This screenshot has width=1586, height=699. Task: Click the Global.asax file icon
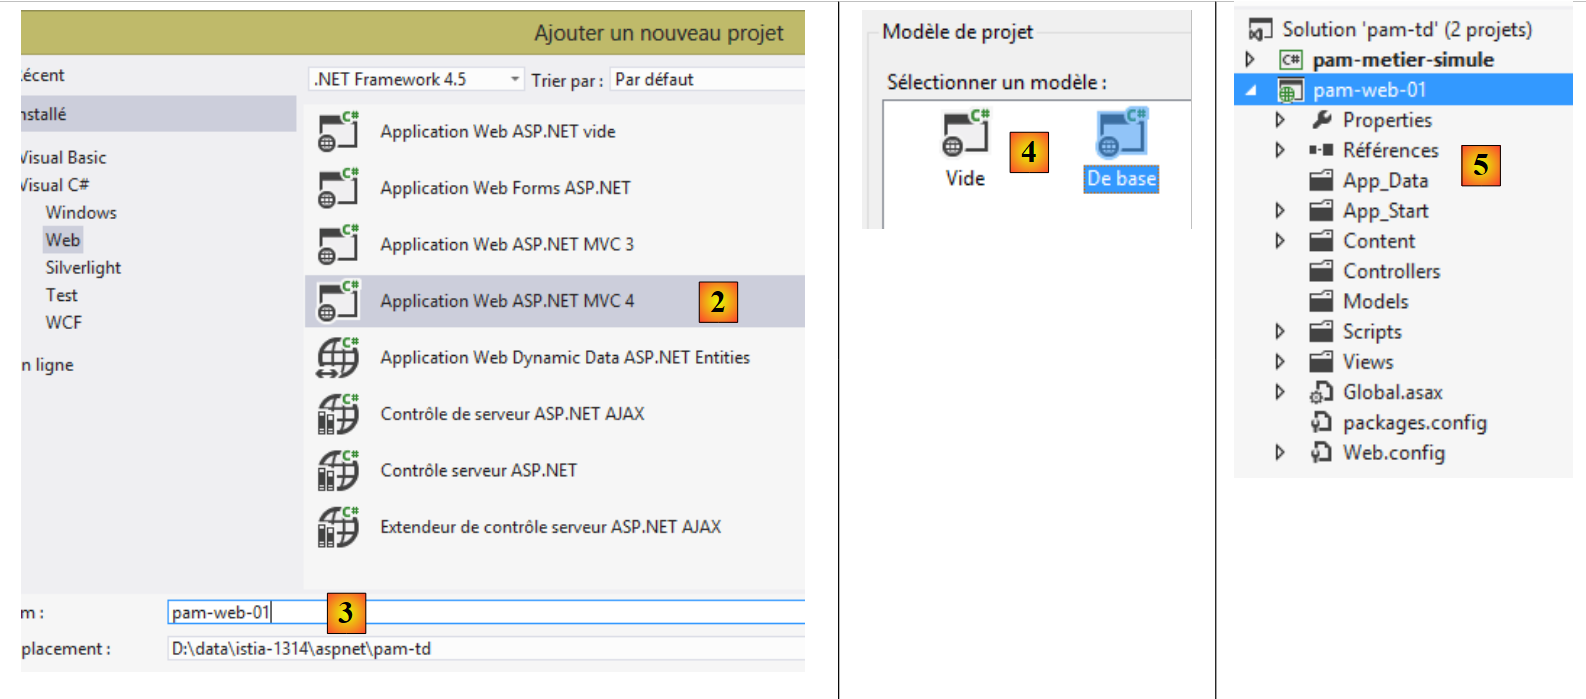coord(1322,393)
